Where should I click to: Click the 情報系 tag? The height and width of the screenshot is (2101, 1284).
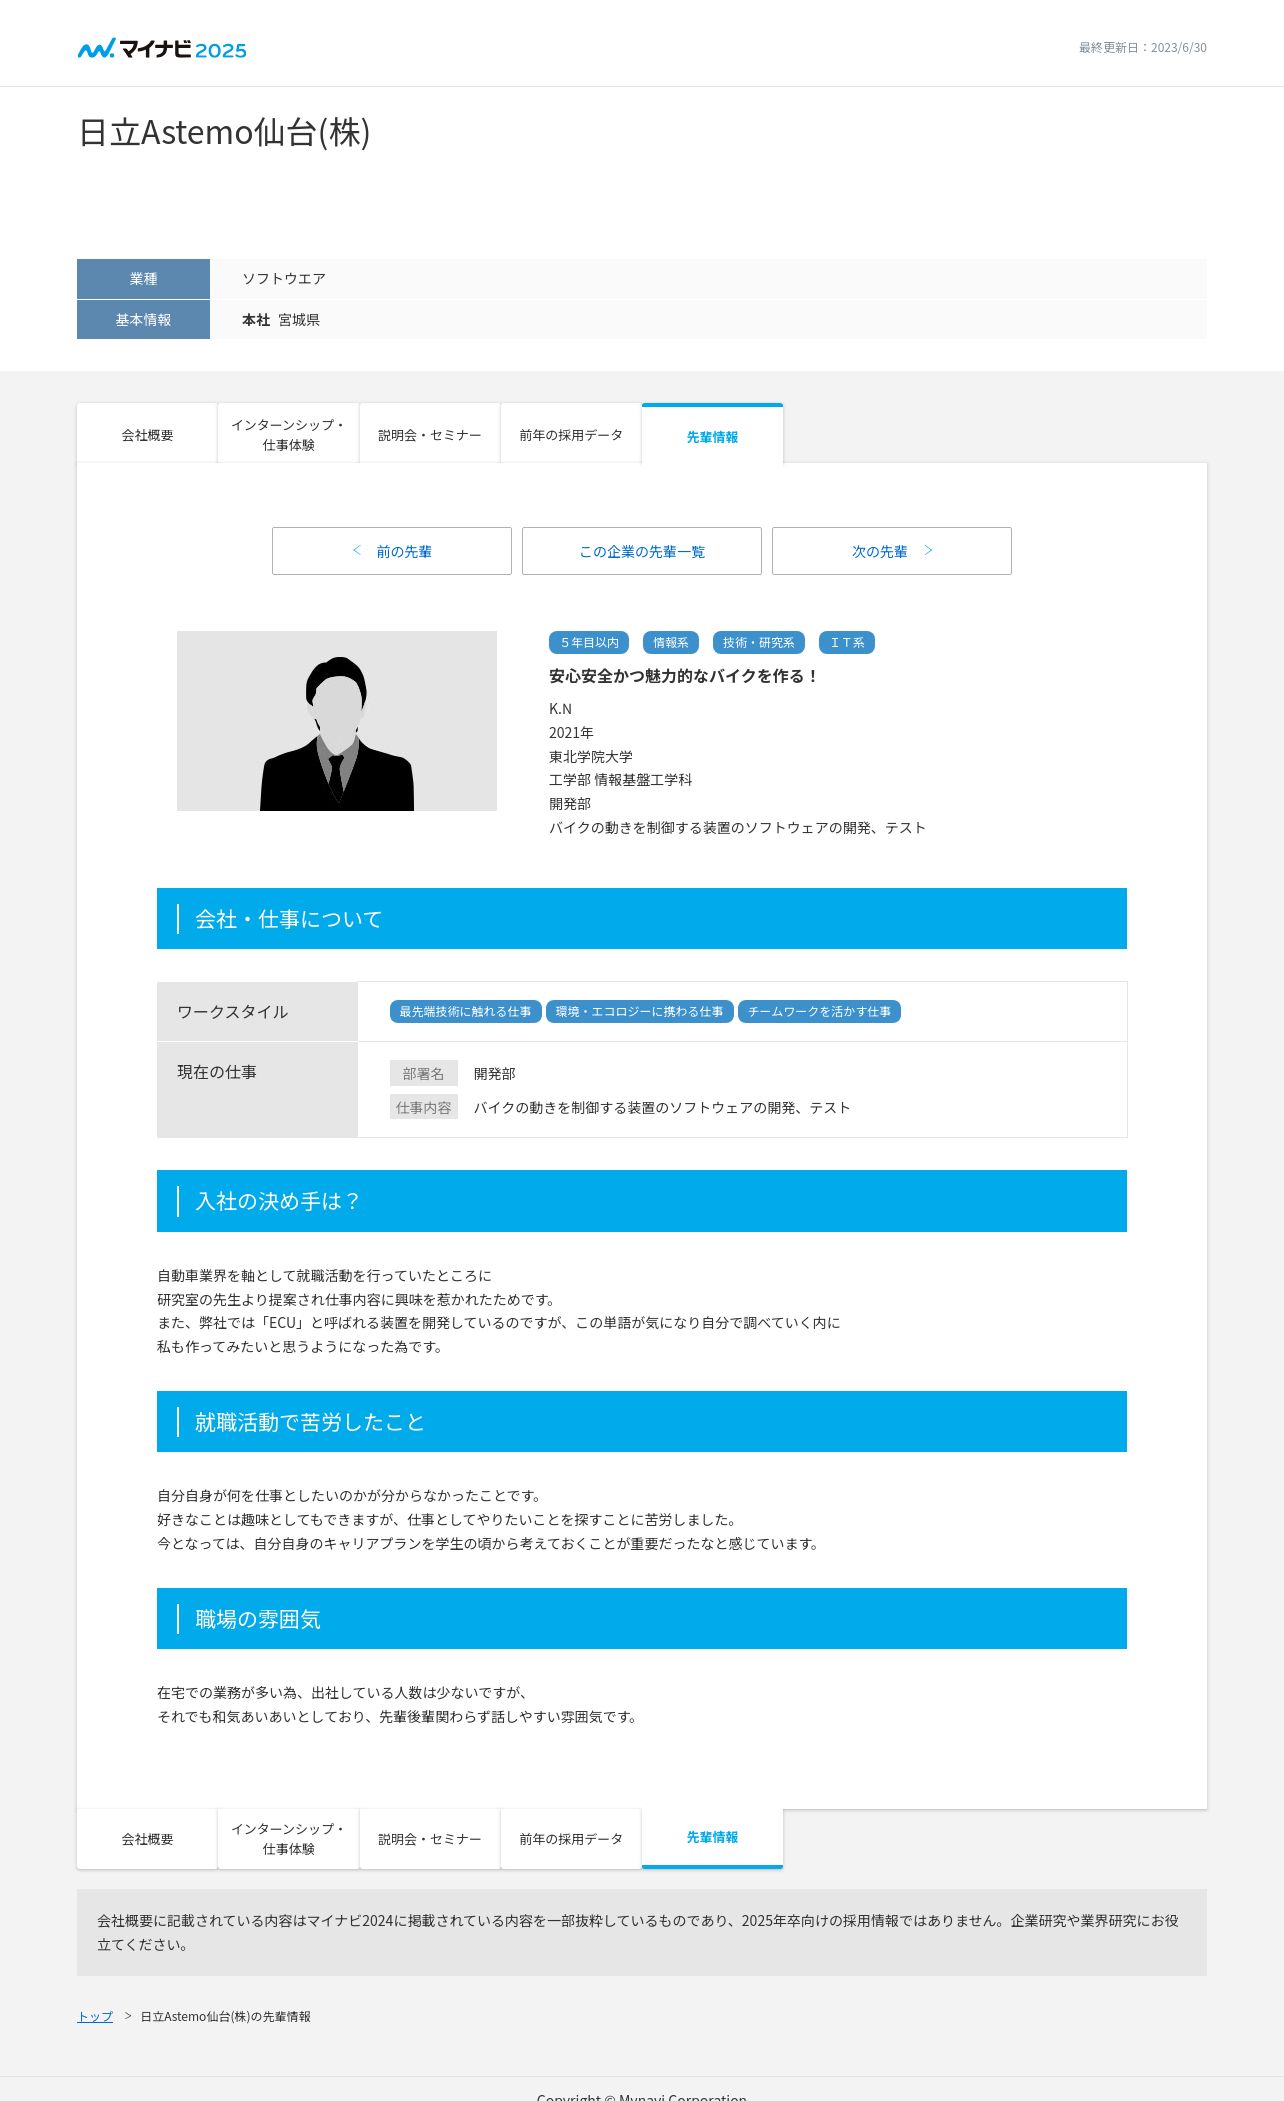tap(671, 643)
